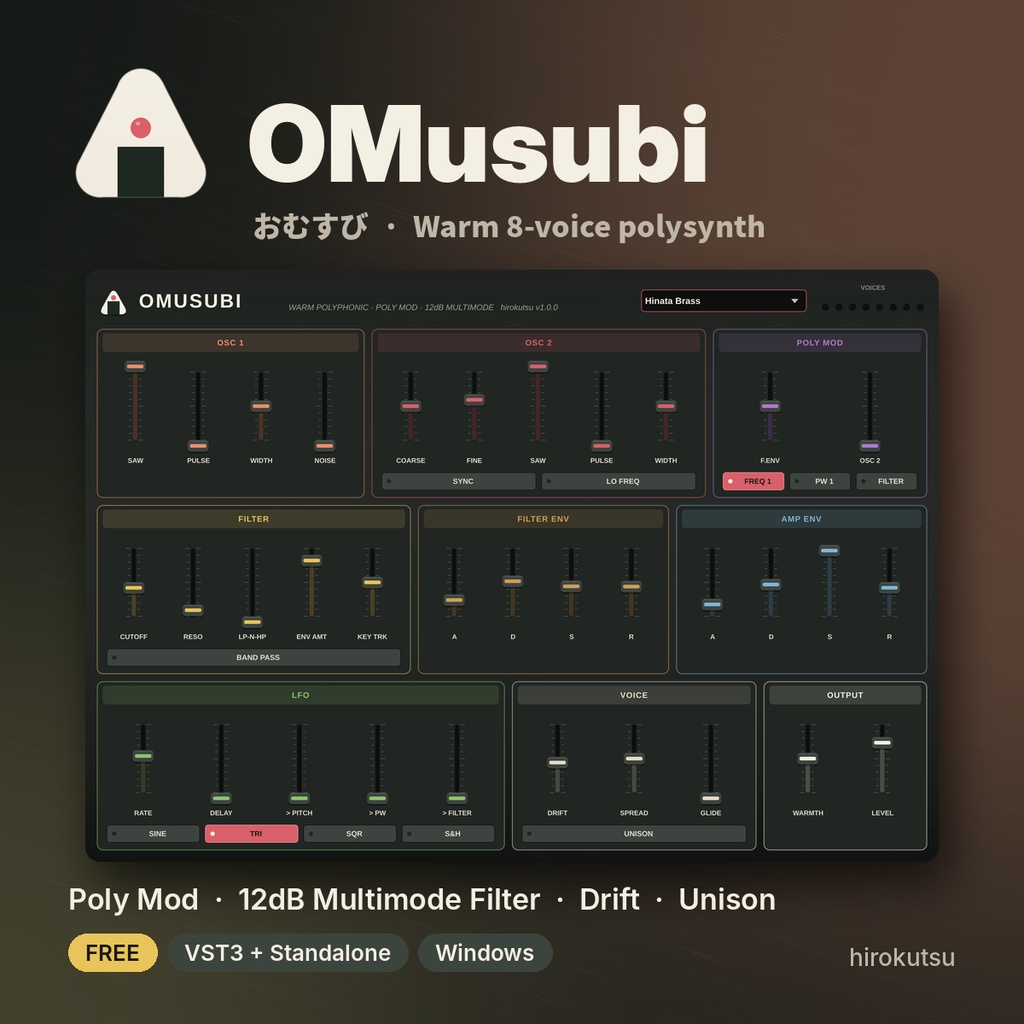The image size is (1024, 1024).
Task: Click the LFO > FILTER slider handle
Action: [x=456, y=798]
